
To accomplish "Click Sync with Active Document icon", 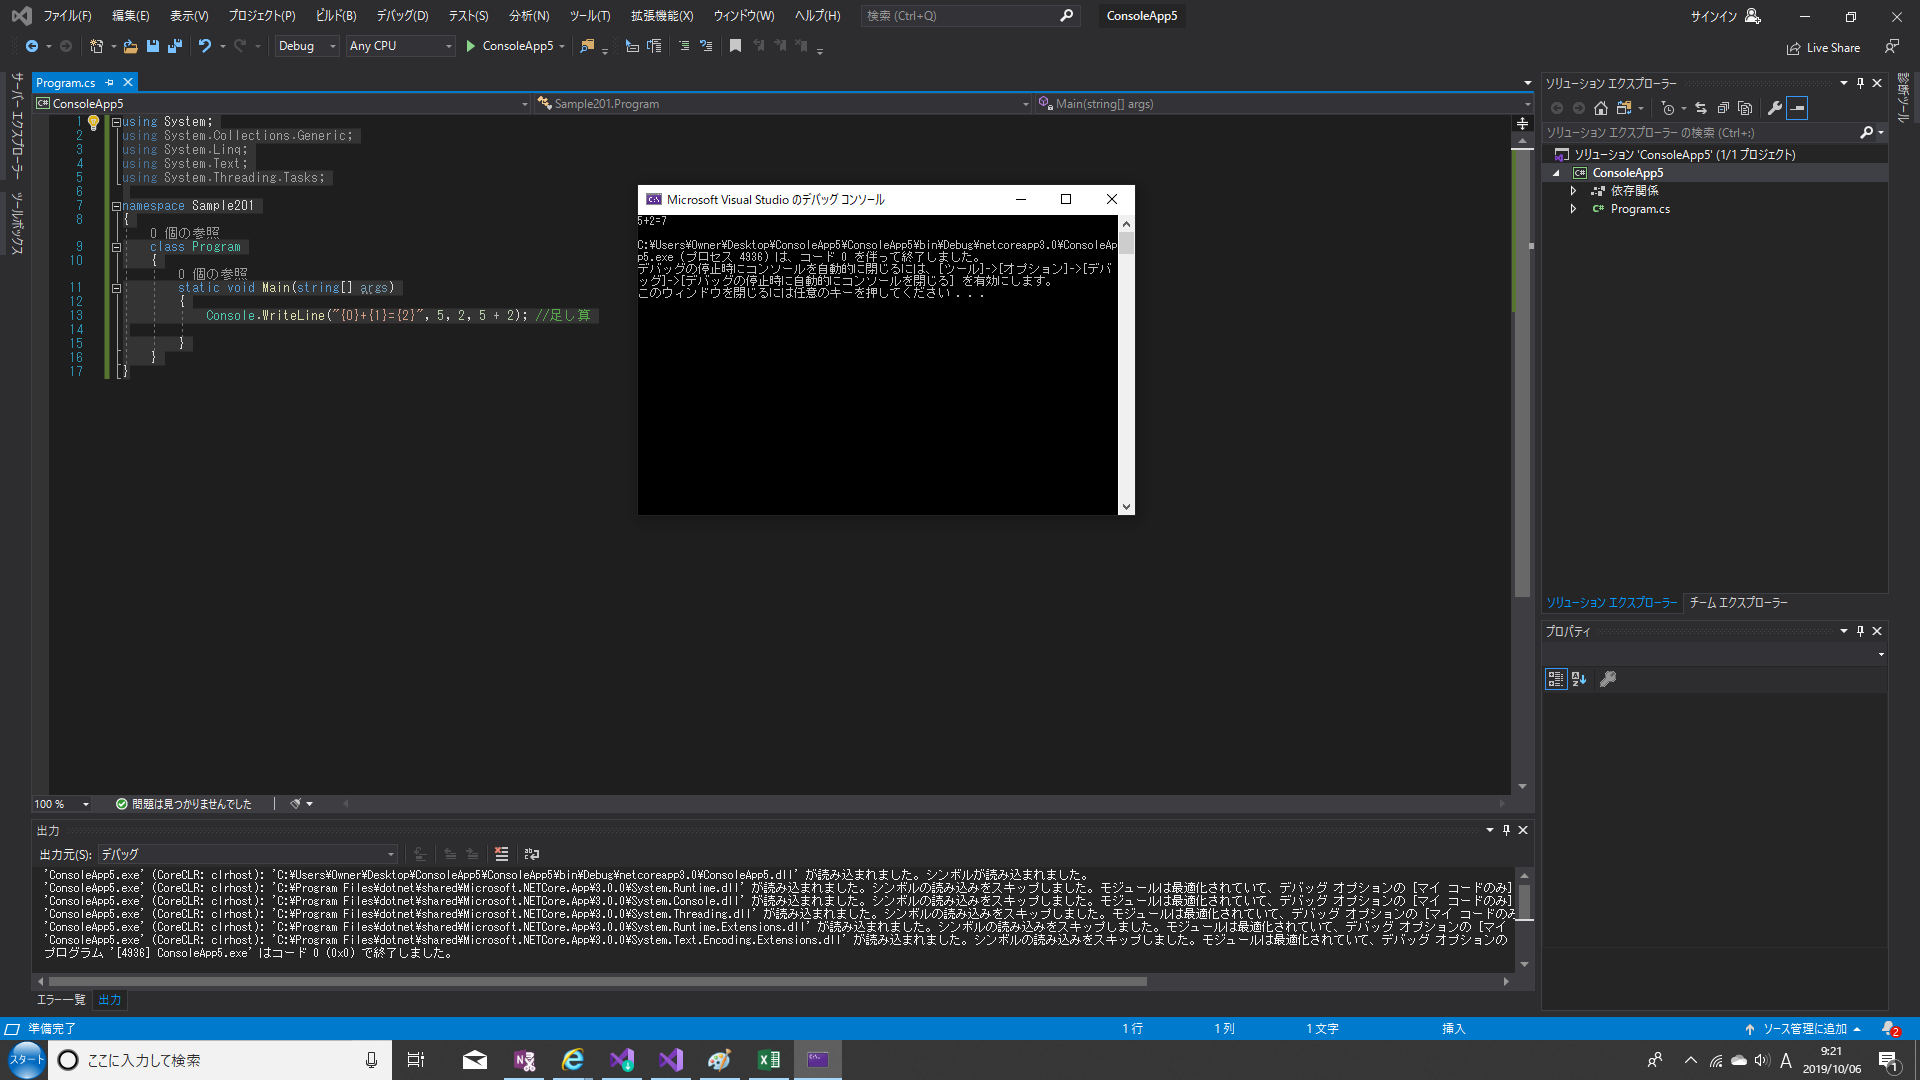I will click(x=1701, y=108).
